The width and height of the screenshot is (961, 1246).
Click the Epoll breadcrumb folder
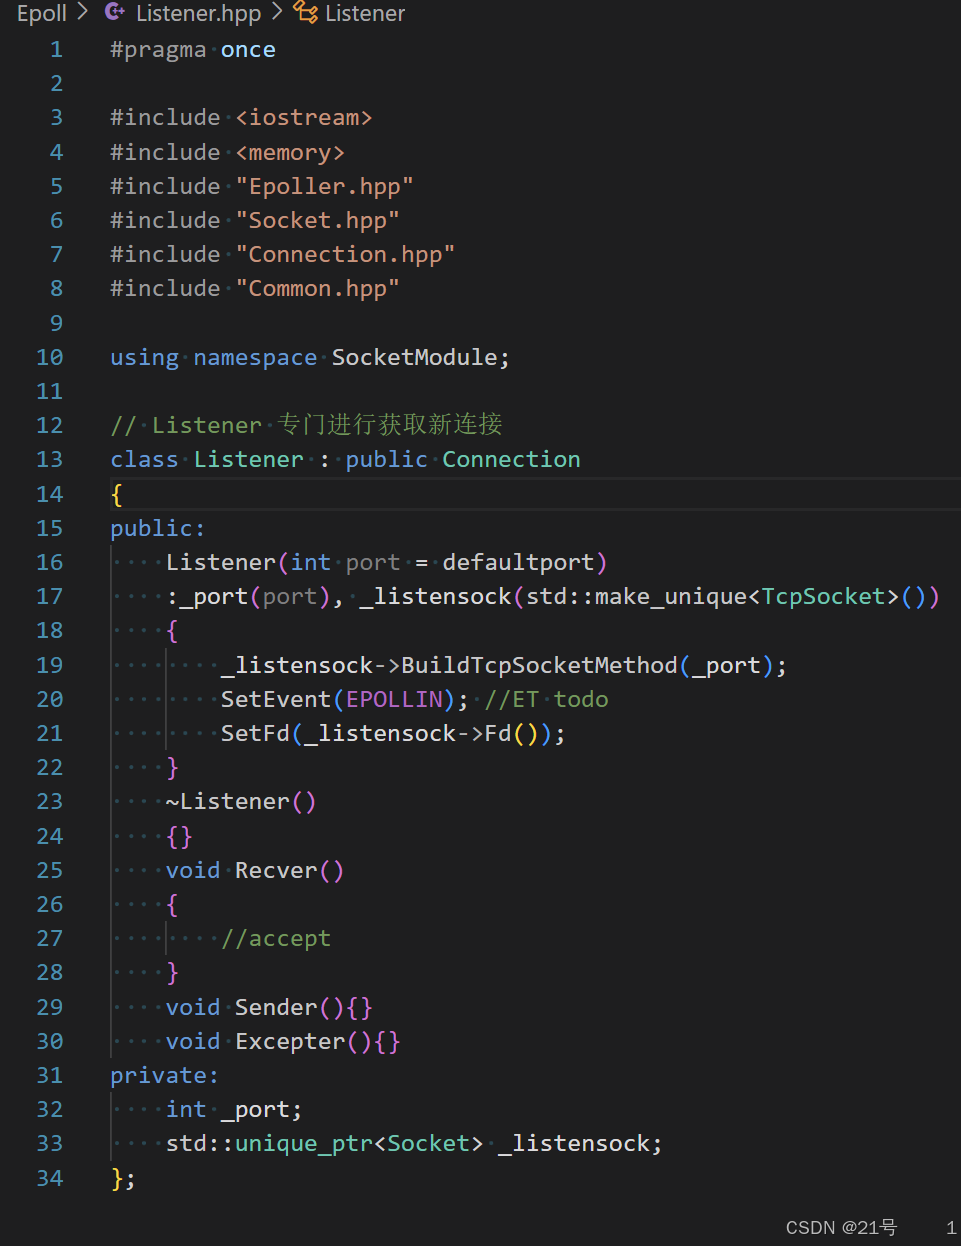[41, 13]
